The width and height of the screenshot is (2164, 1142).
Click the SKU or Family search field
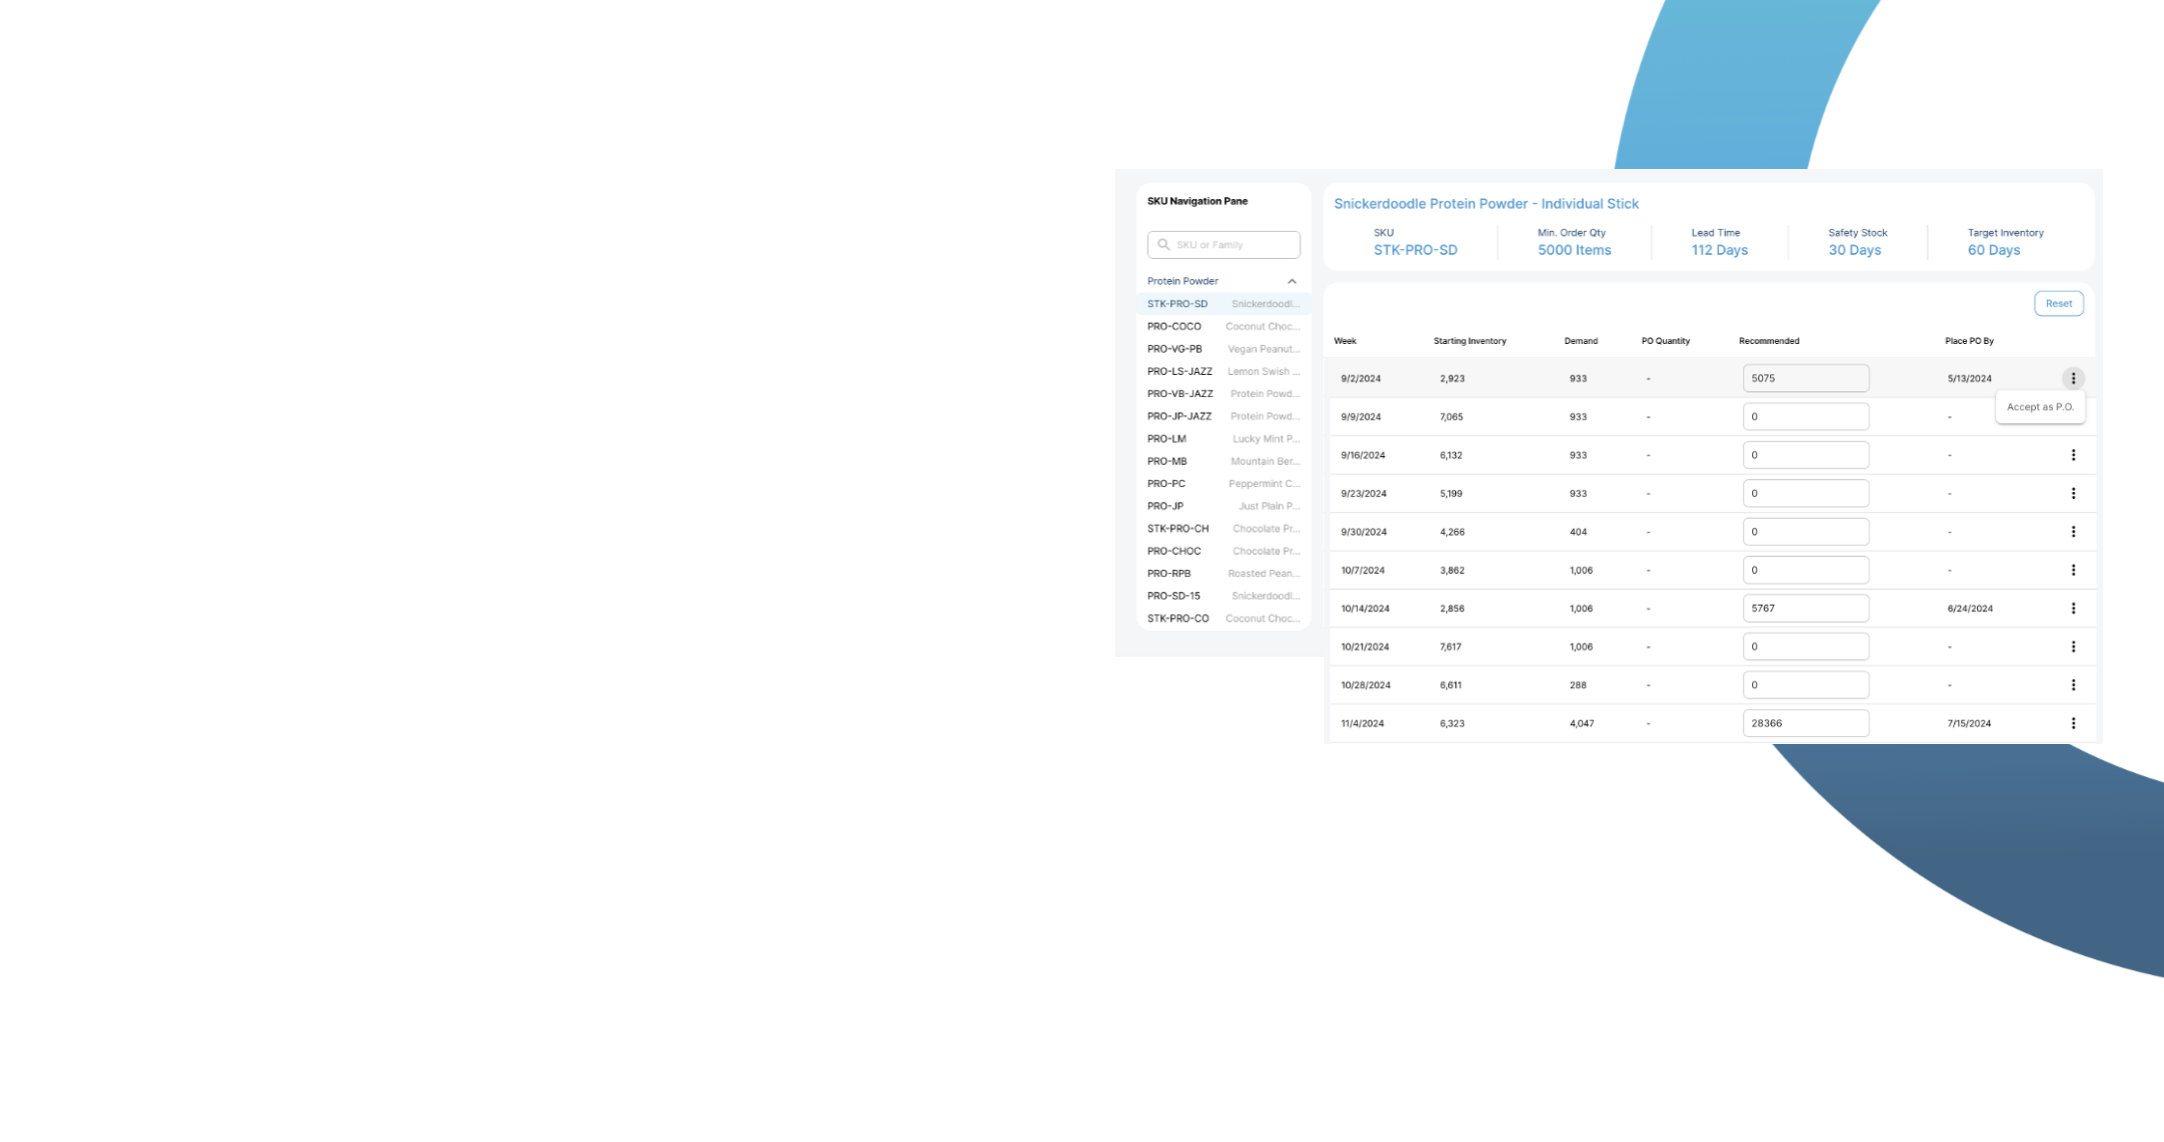1234,244
